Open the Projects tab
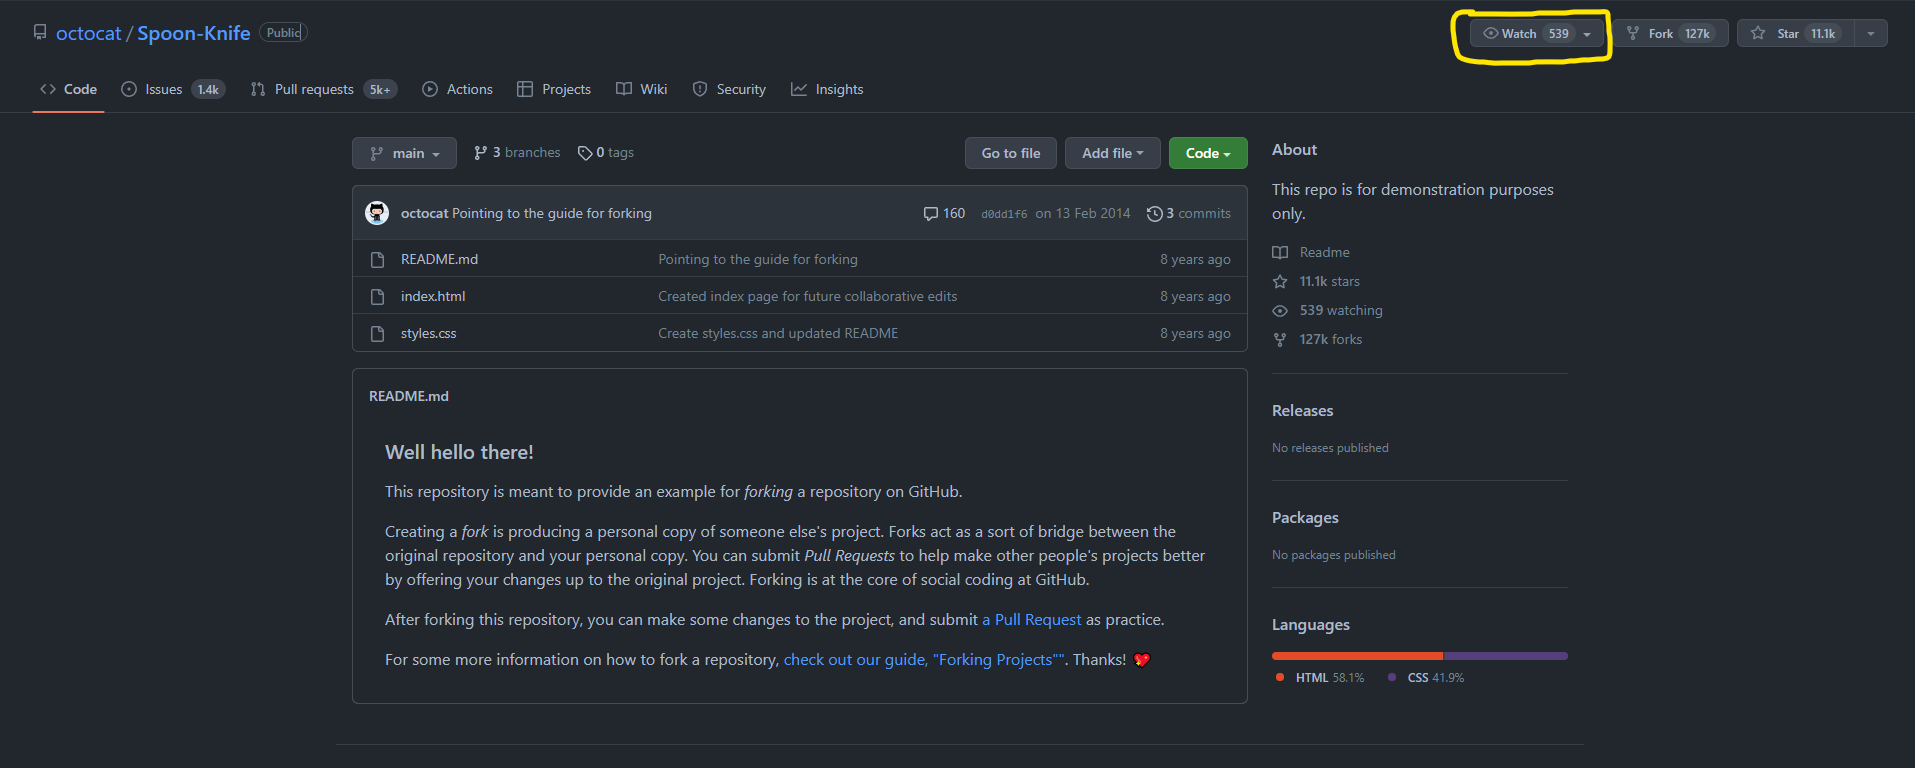 click(554, 89)
